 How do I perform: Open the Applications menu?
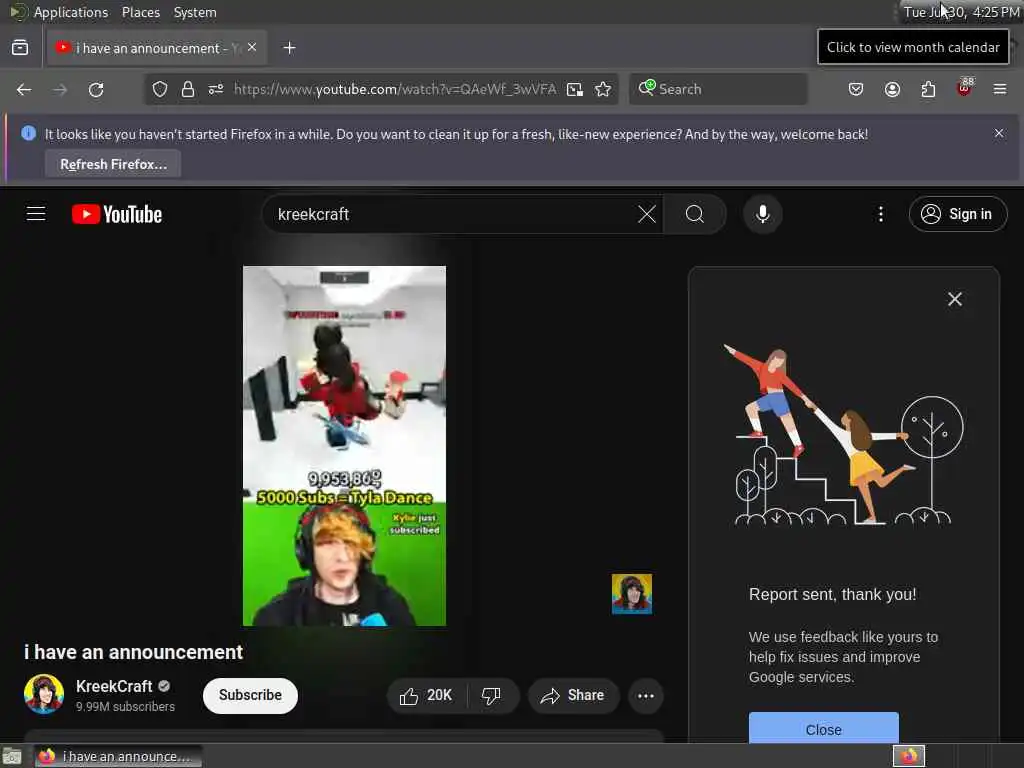[x=71, y=12]
